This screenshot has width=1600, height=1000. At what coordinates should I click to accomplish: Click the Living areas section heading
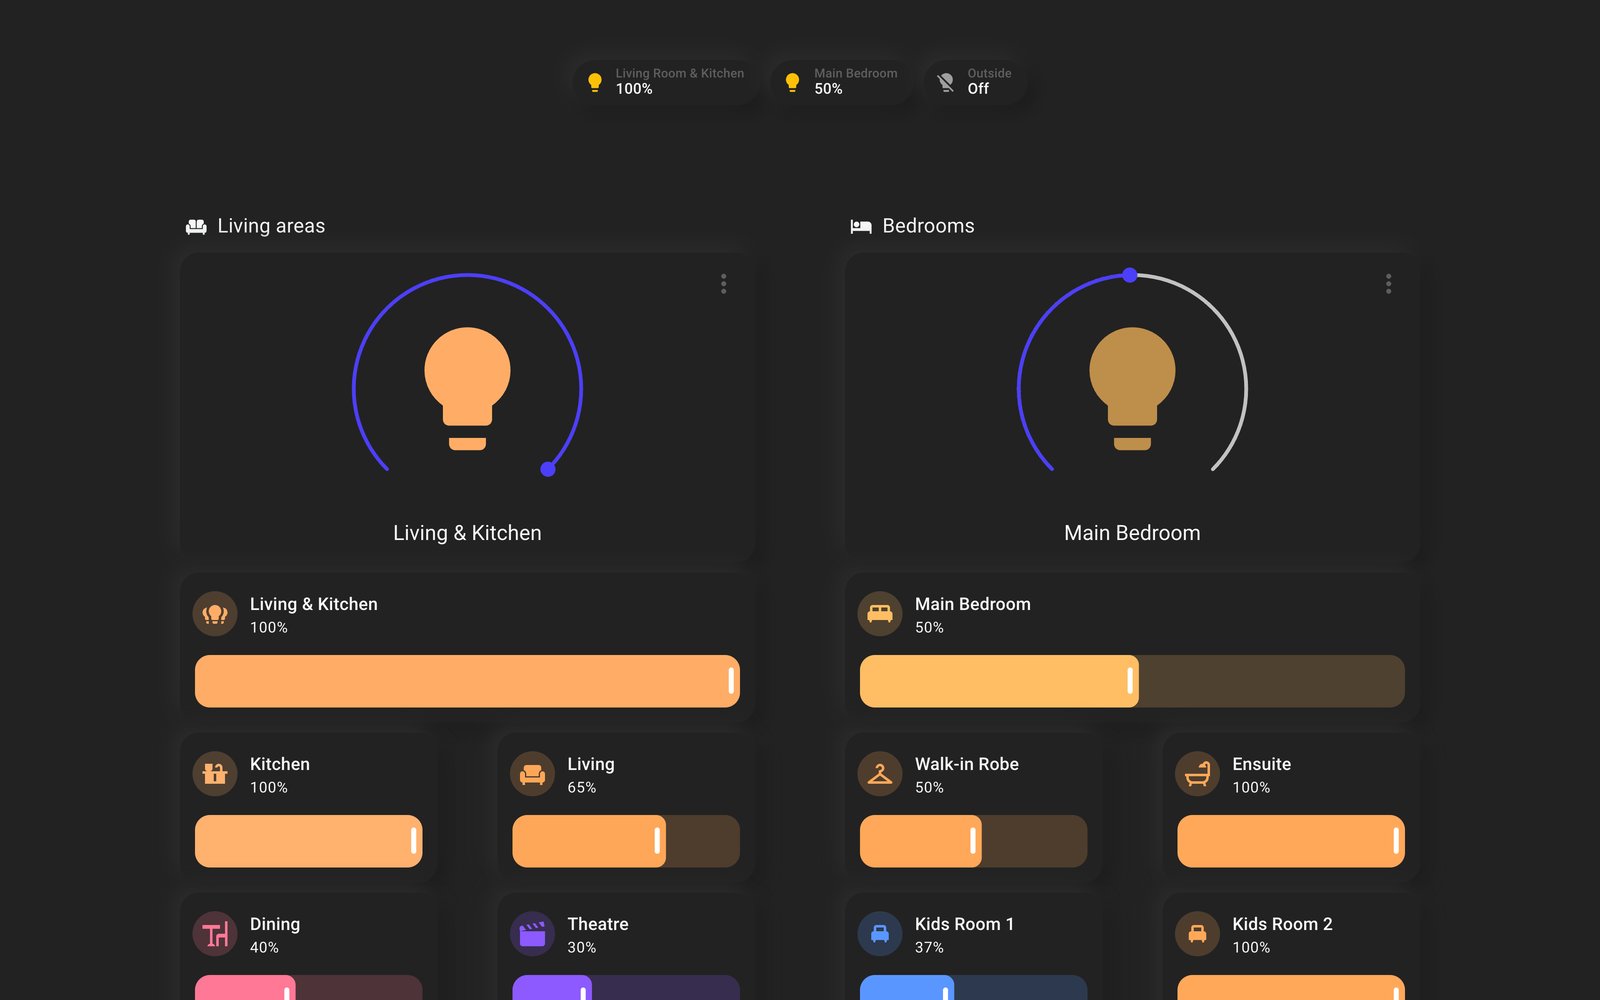click(271, 226)
